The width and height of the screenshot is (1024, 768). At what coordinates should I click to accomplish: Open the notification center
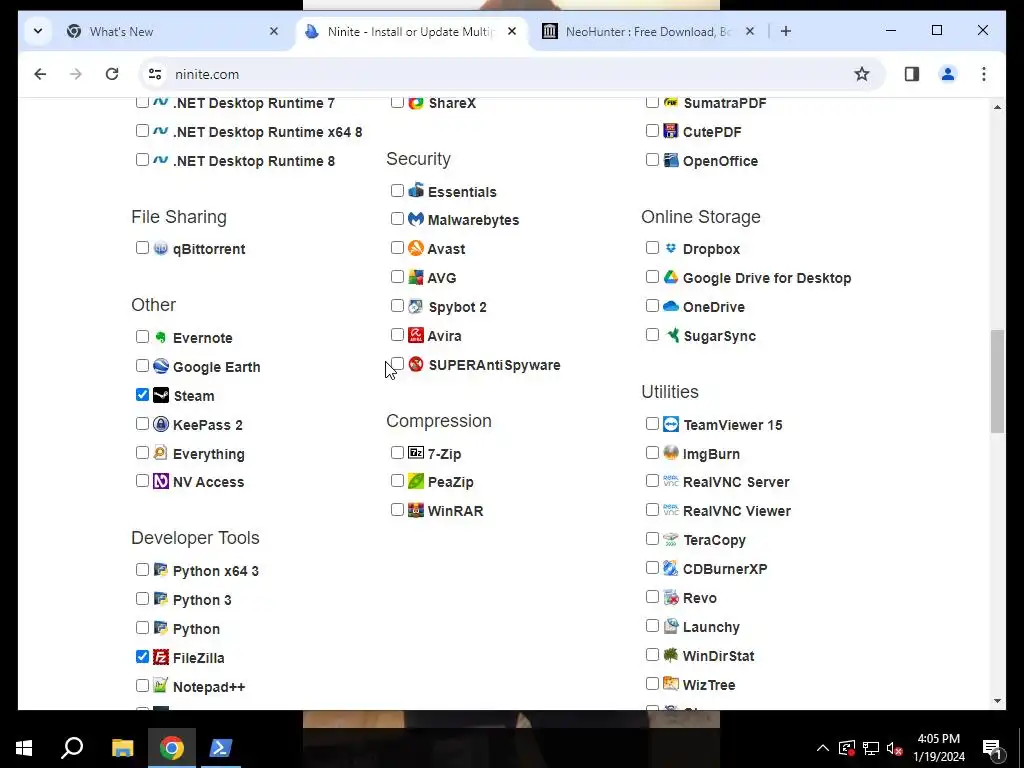993,748
